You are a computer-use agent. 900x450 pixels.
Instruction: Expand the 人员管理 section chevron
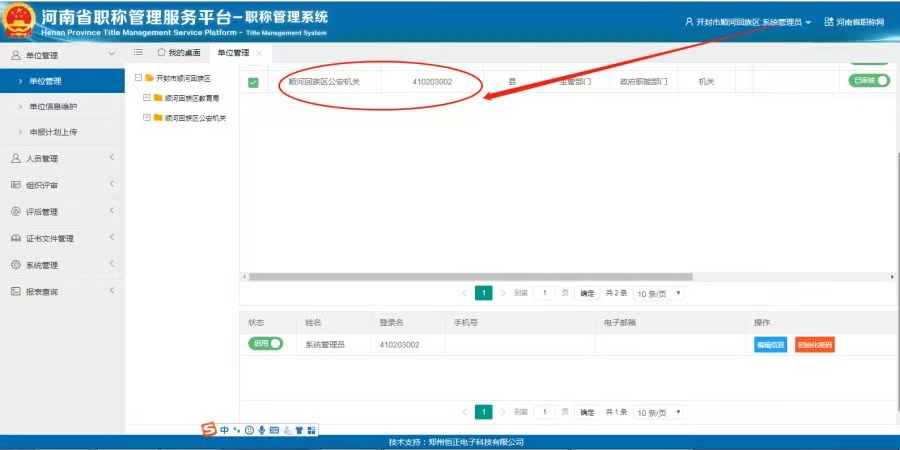(112, 157)
